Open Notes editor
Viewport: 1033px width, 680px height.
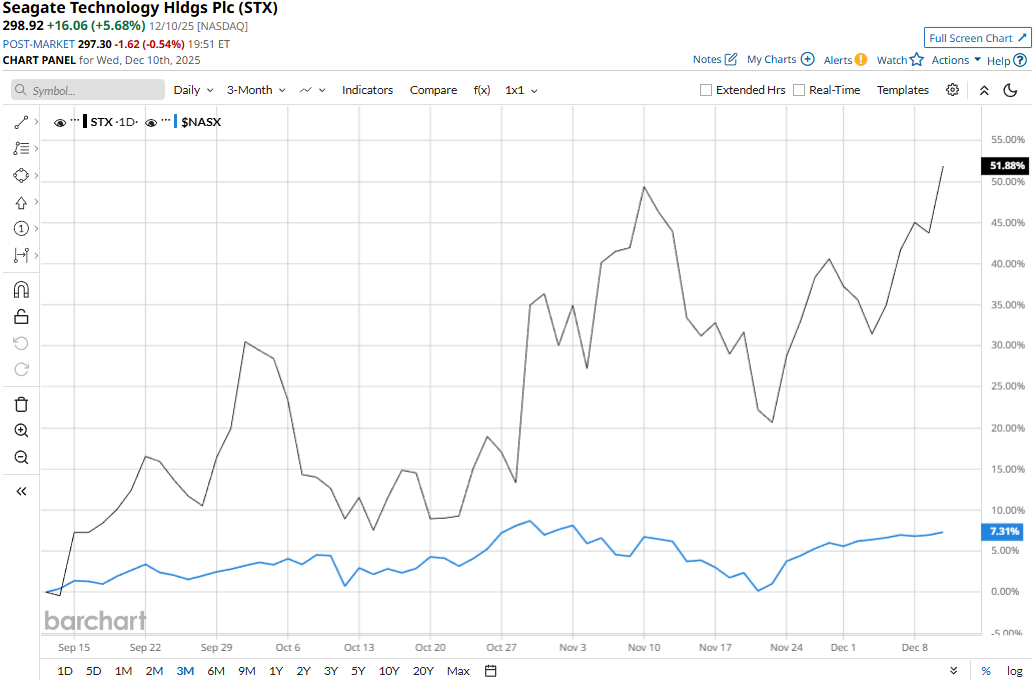point(715,59)
